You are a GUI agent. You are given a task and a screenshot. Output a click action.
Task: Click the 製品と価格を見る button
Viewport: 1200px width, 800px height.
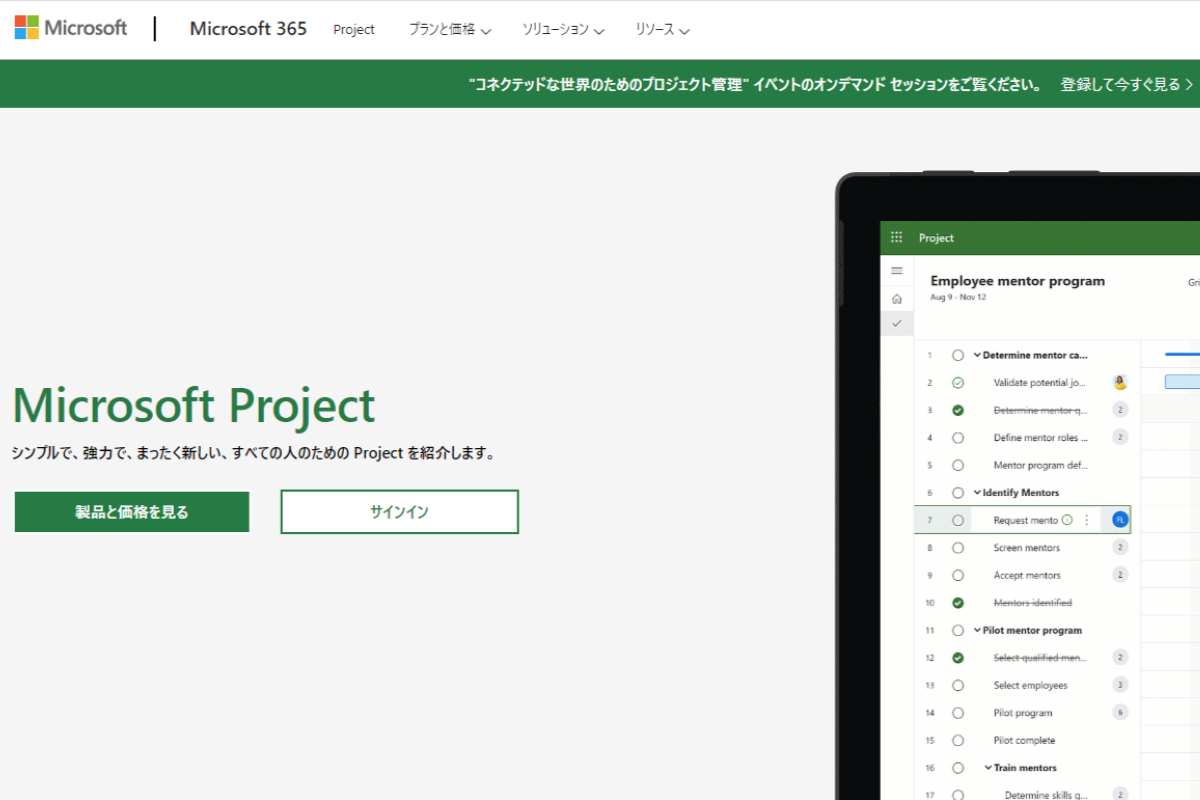point(131,511)
